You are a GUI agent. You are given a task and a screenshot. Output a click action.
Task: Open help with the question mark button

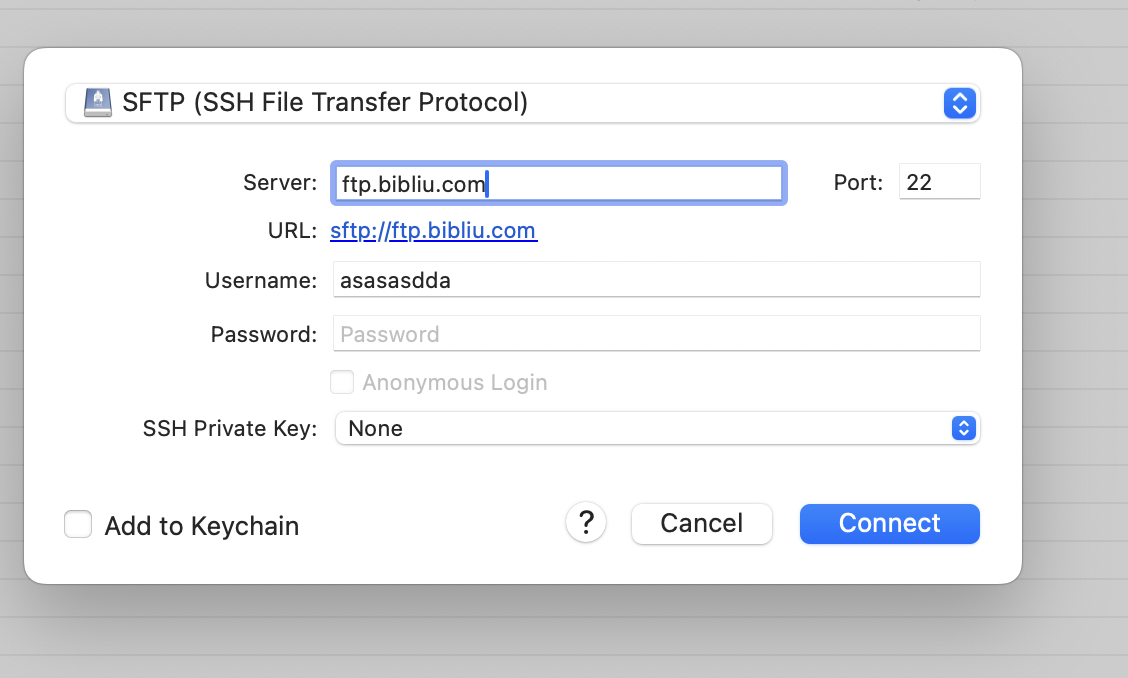click(586, 522)
